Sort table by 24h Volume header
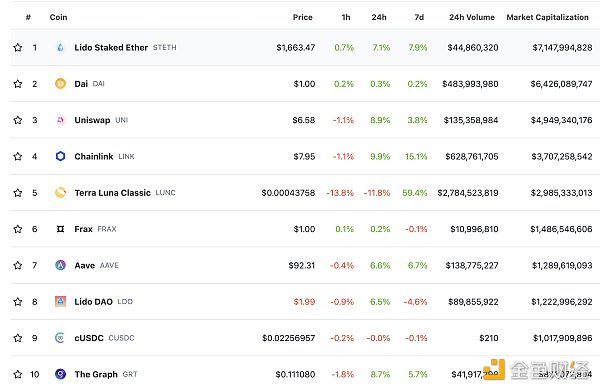 pos(472,17)
